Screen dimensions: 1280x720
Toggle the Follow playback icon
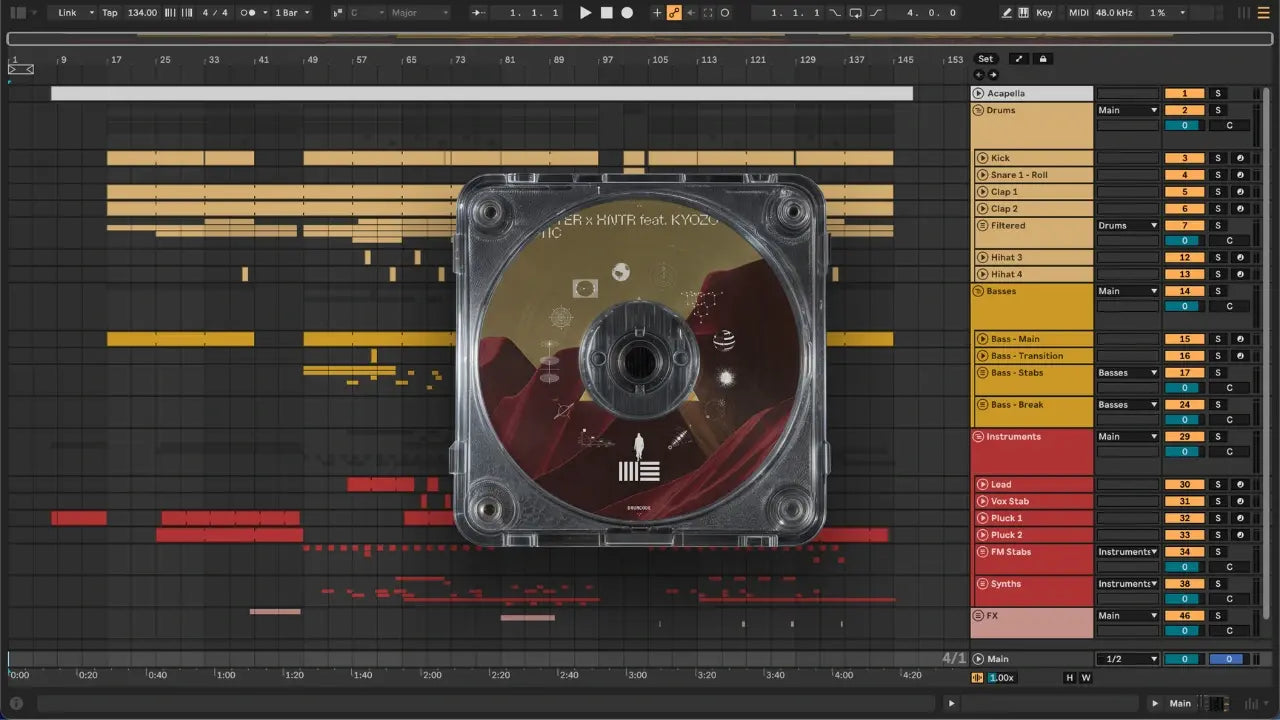480,13
